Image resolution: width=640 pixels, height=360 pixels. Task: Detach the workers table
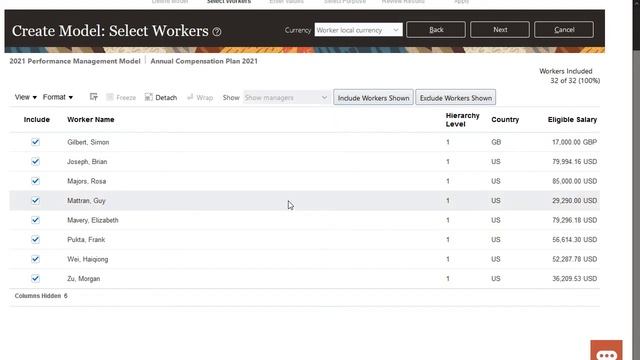[161, 97]
